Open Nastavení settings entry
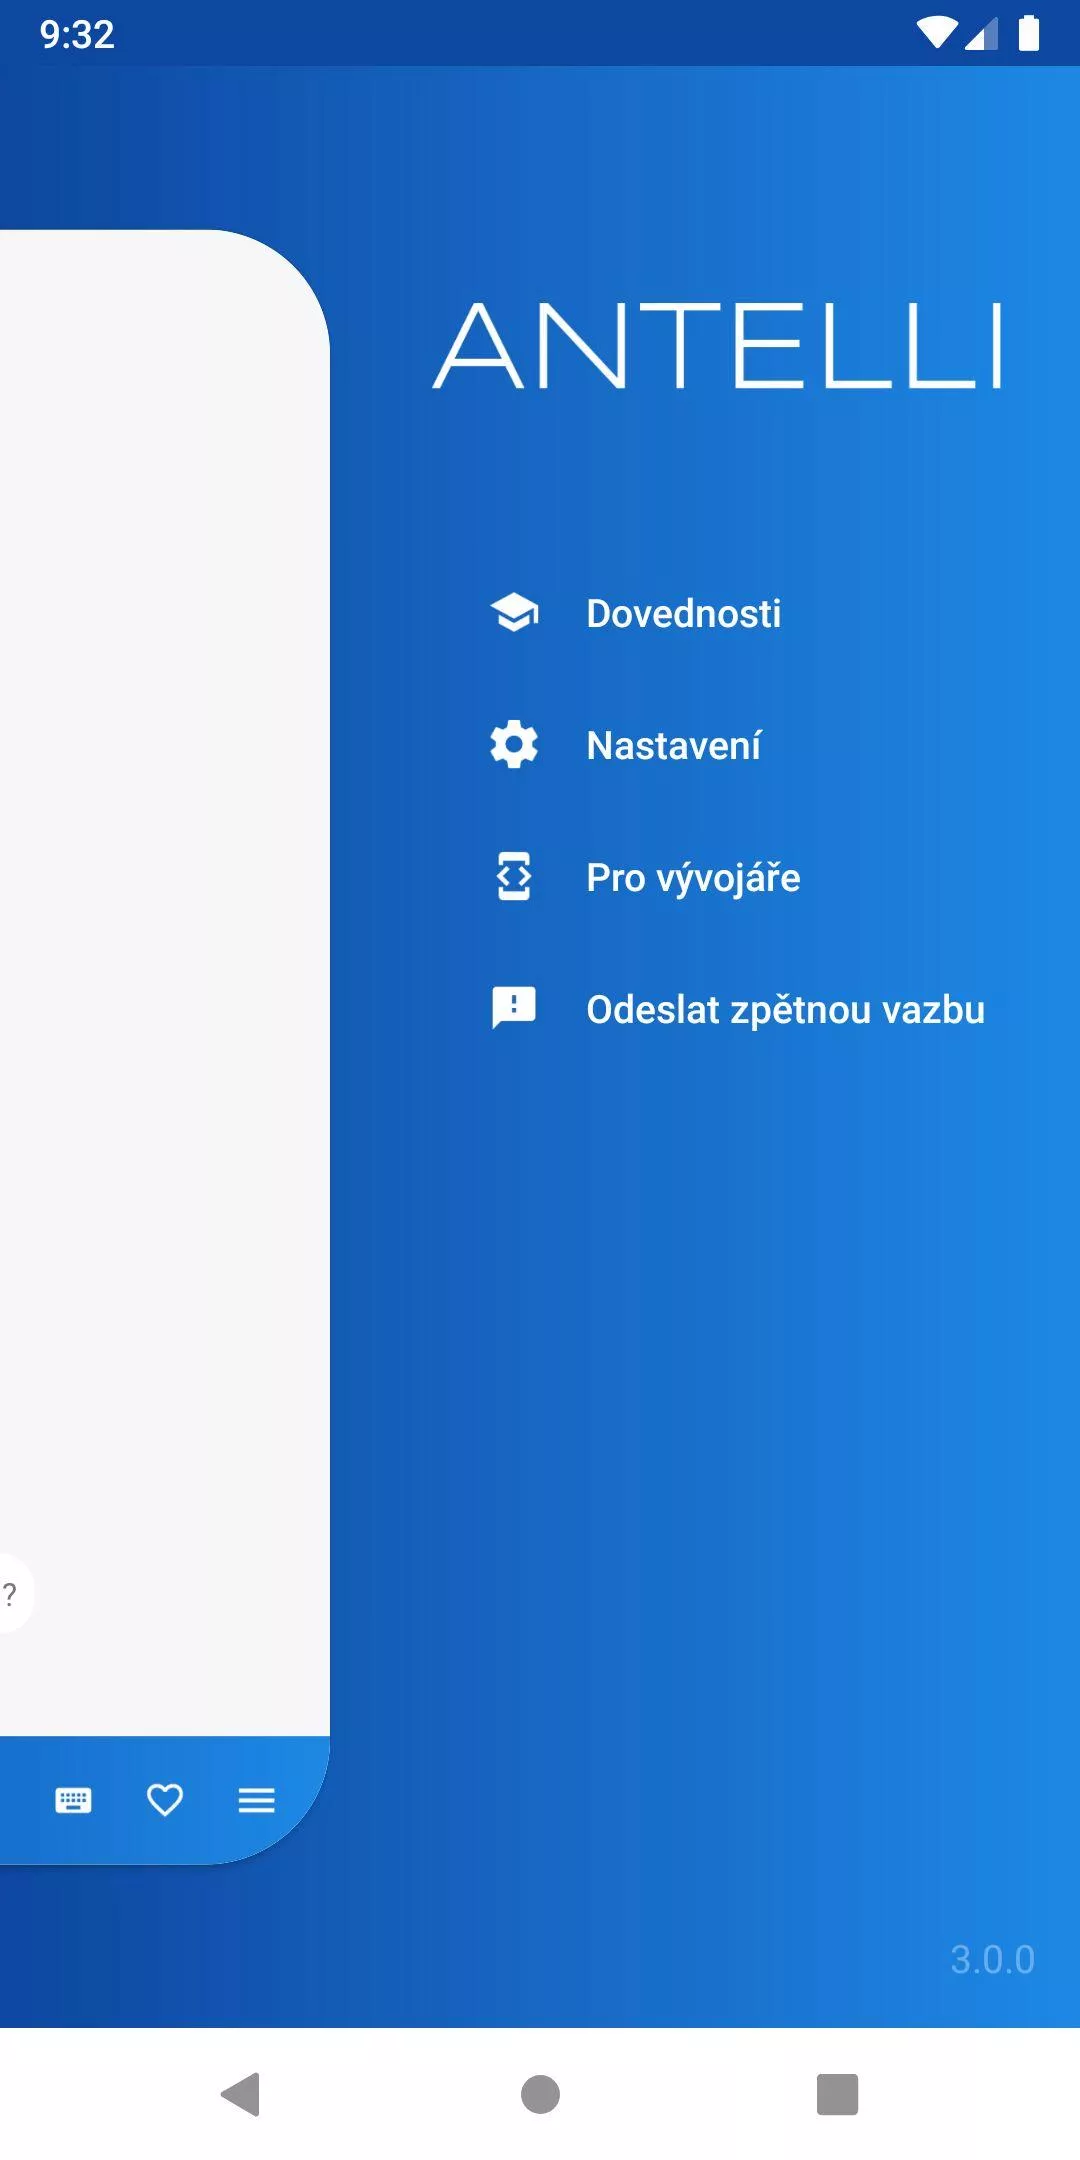Image resolution: width=1080 pixels, height=2160 pixels. pyautogui.click(x=674, y=745)
